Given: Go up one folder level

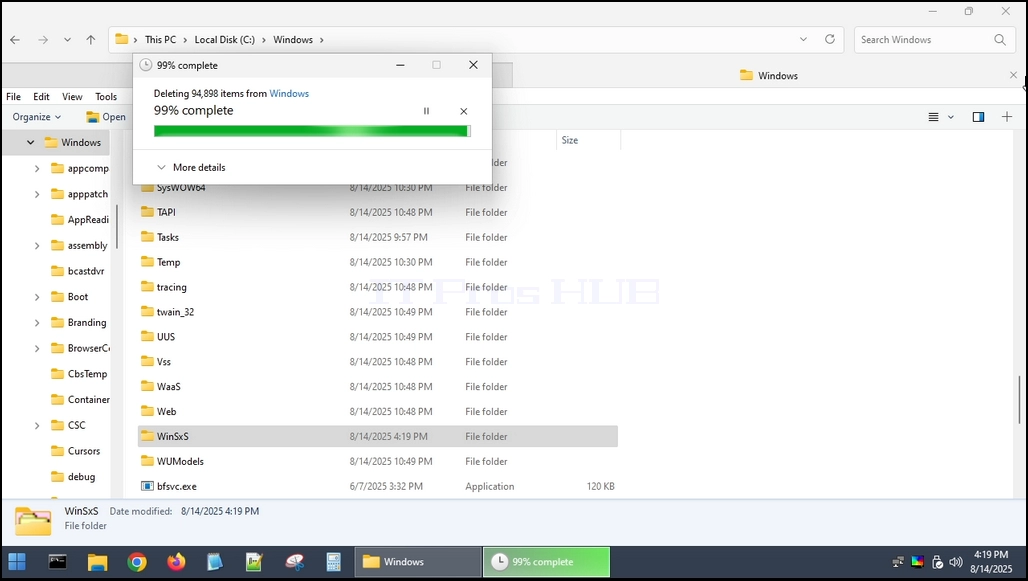Looking at the screenshot, I should tap(90, 40).
